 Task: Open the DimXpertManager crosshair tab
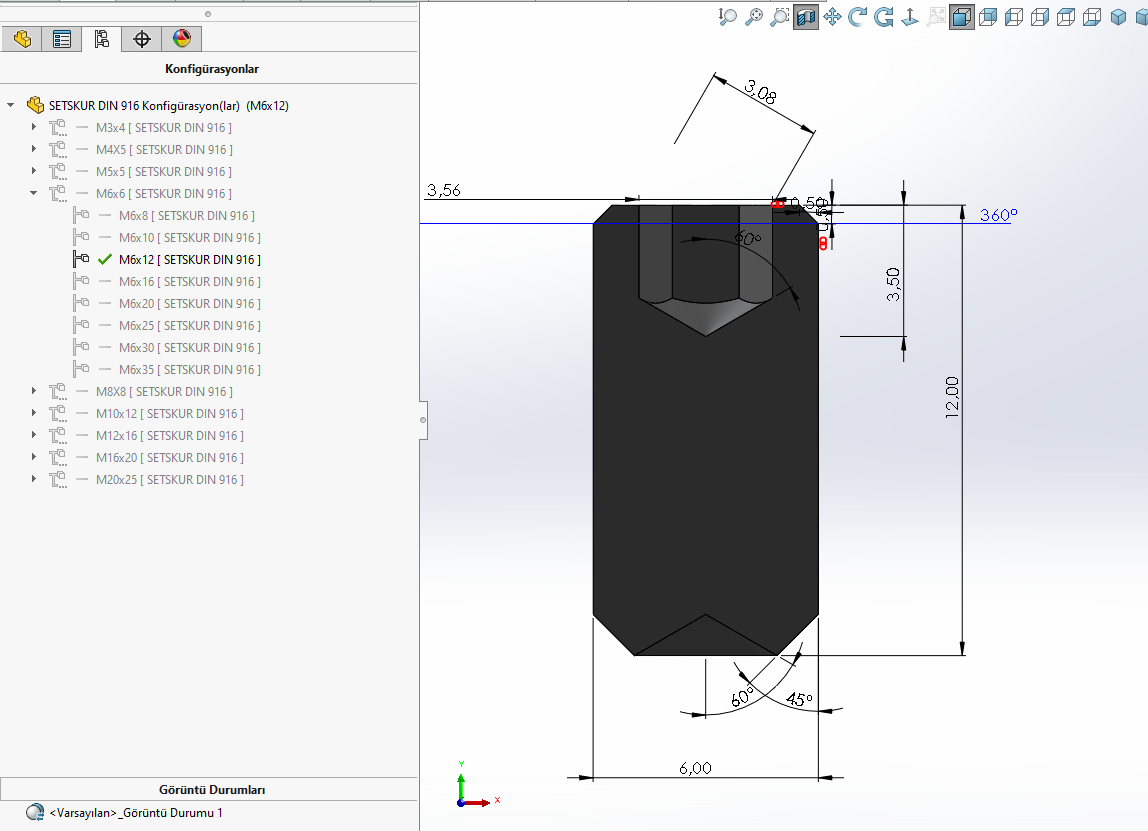(141, 39)
